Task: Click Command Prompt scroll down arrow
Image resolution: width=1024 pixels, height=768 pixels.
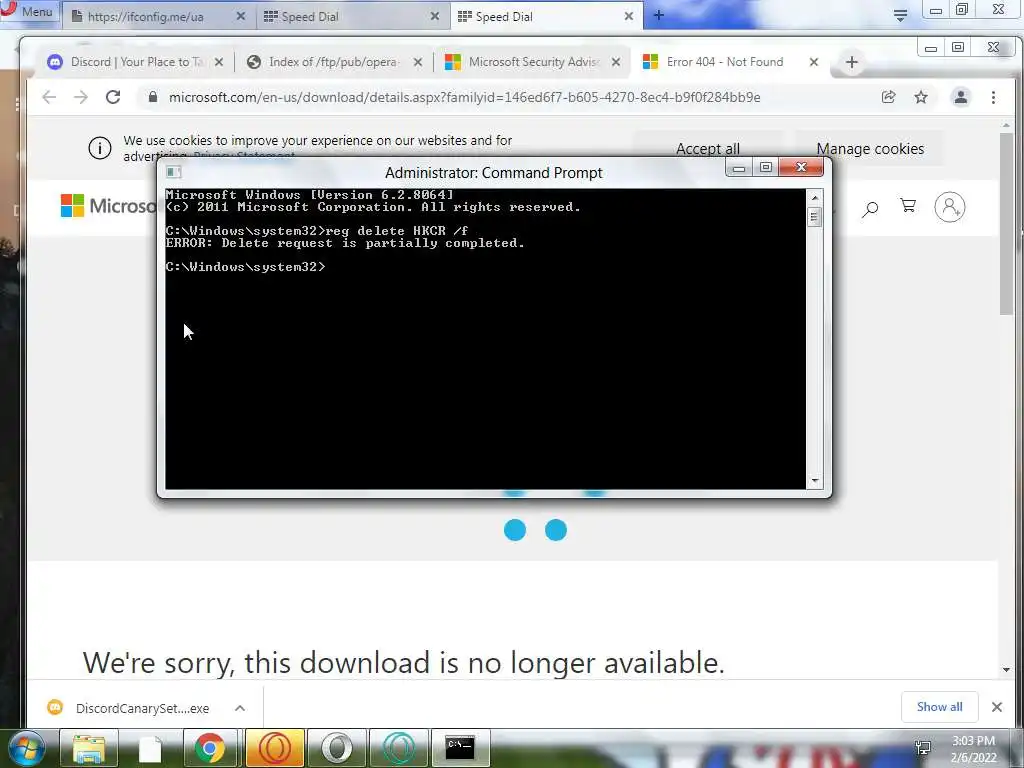Action: (x=814, y=481)
